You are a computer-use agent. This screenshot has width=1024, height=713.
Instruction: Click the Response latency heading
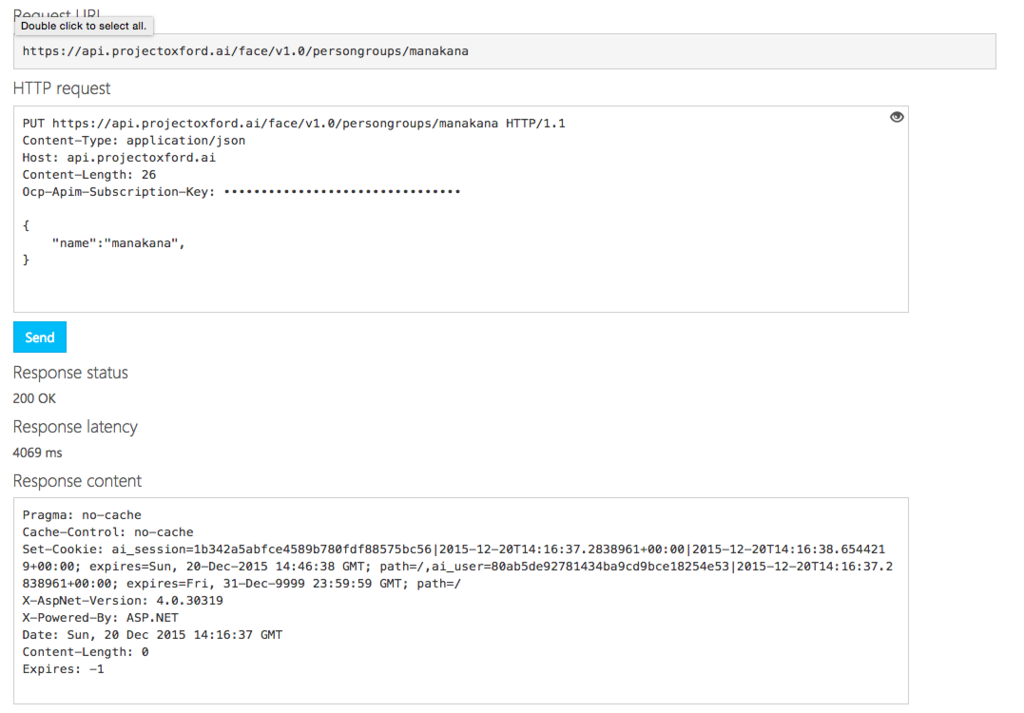coord(75,427)
